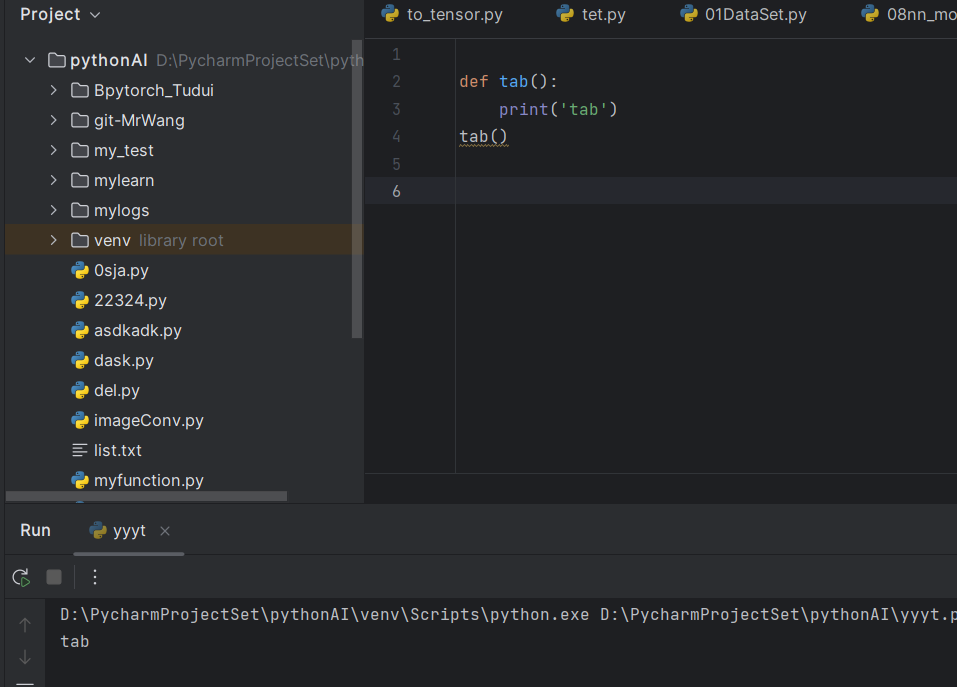
Task: Expand the Bpytorch_Tudui folder
Action: 54,91
